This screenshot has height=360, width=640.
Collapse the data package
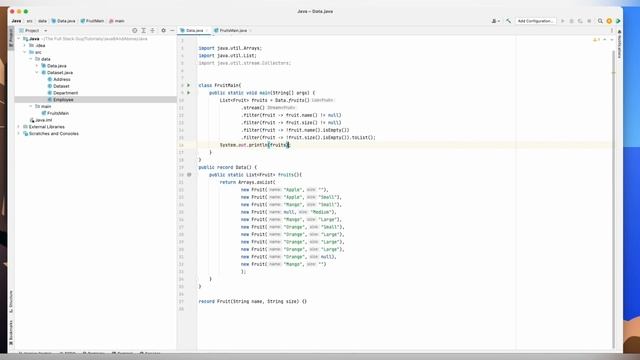point(31,59)
